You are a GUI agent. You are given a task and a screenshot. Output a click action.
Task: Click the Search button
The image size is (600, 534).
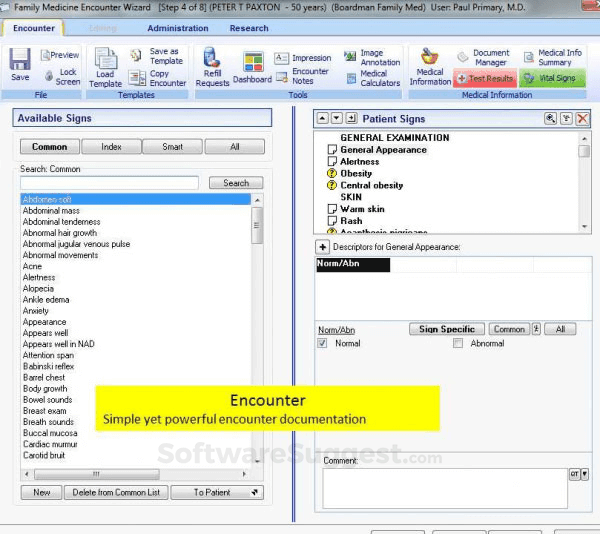pos(236,183)
